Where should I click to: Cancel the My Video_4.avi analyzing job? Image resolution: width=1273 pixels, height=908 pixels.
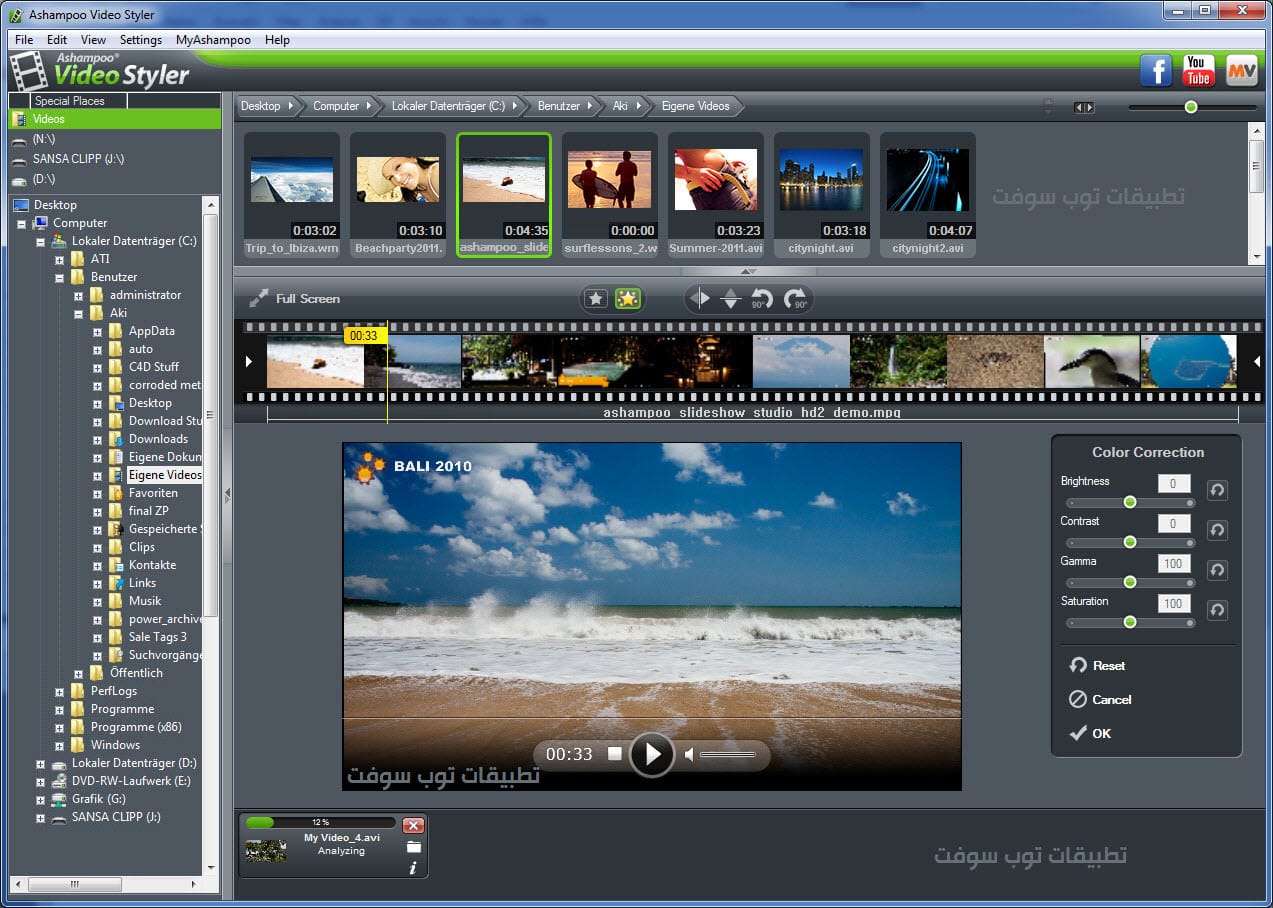pyautogui.click(x=413, y=825)
